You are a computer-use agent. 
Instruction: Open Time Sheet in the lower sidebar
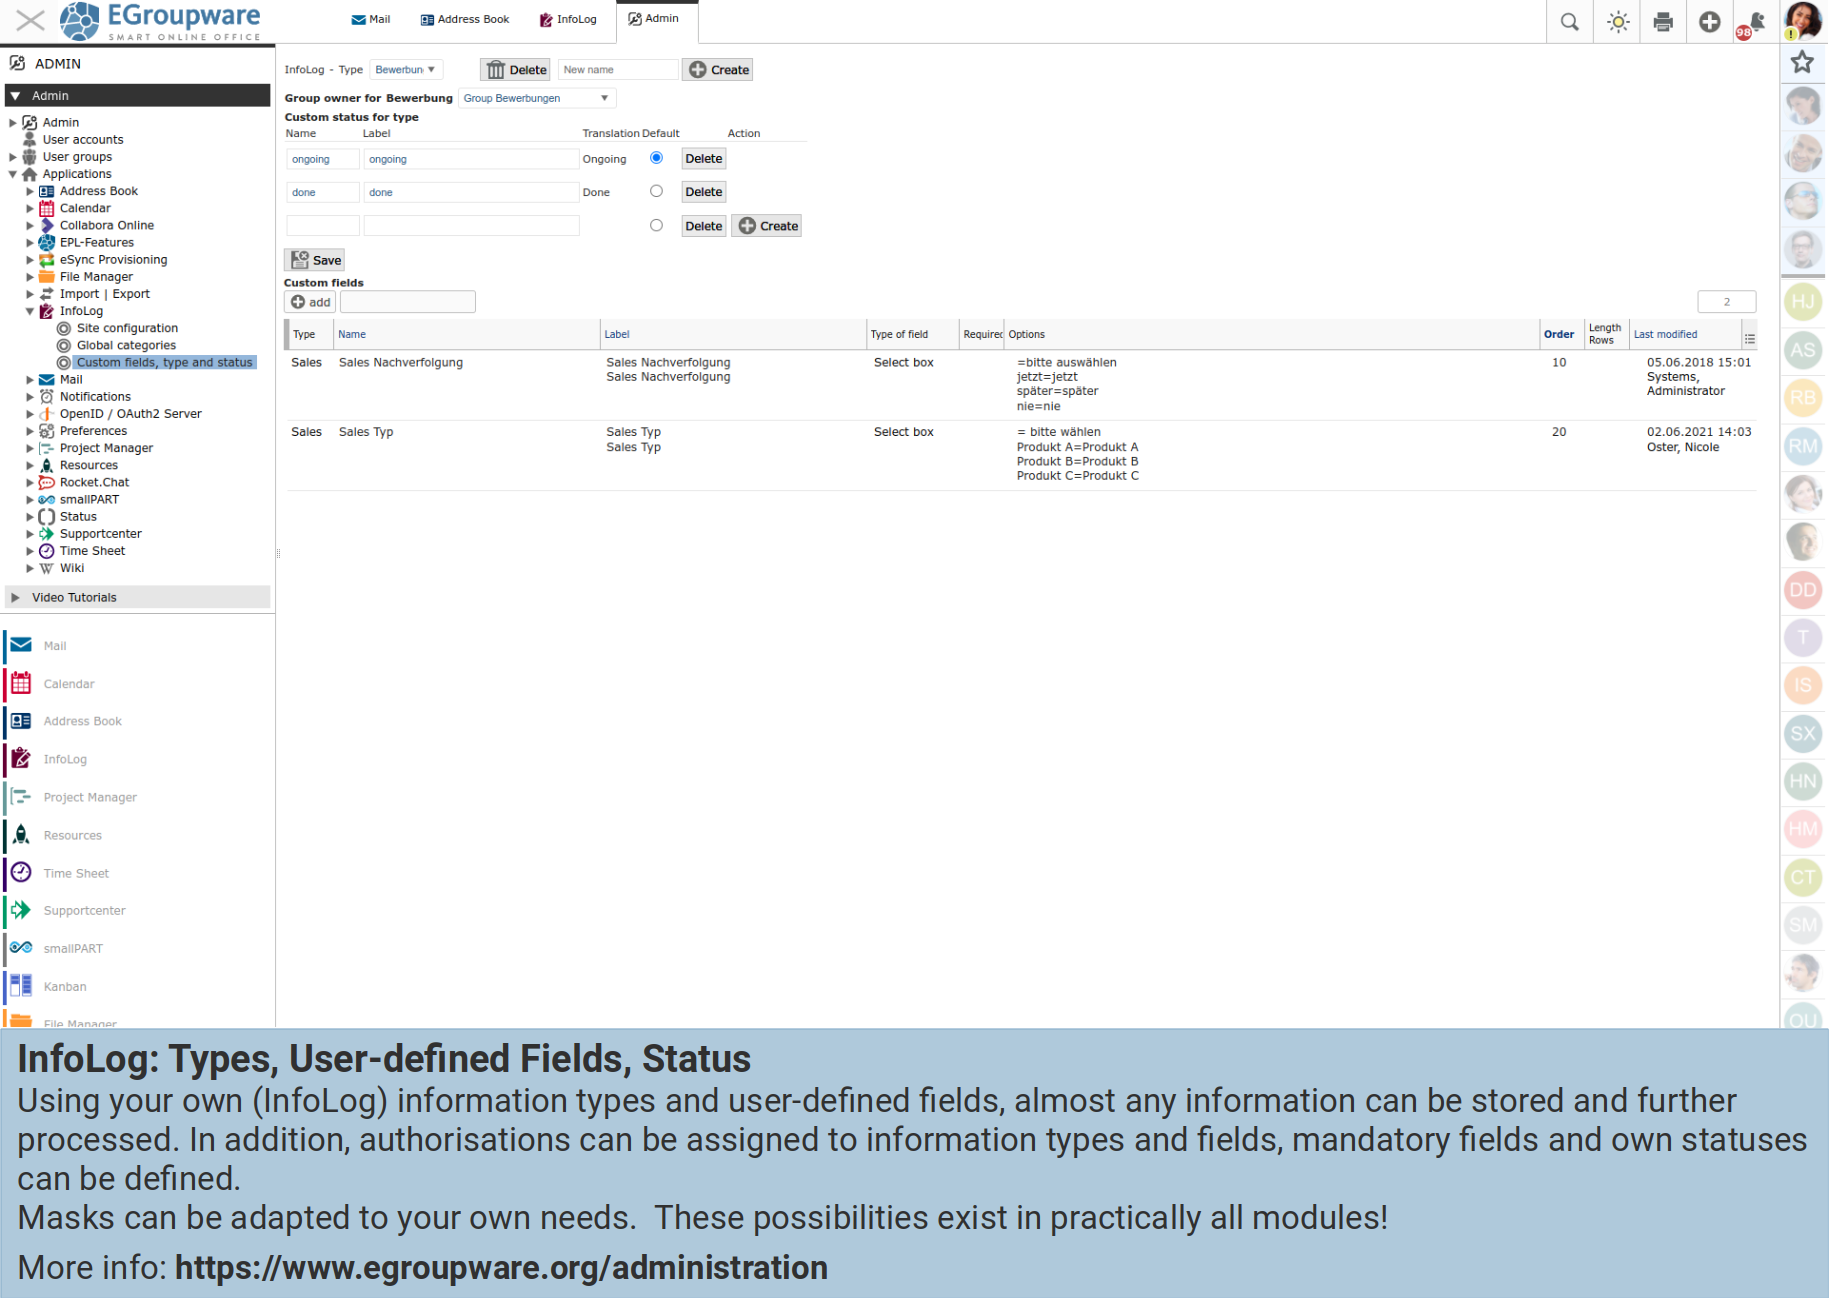[x=76, y=873]
